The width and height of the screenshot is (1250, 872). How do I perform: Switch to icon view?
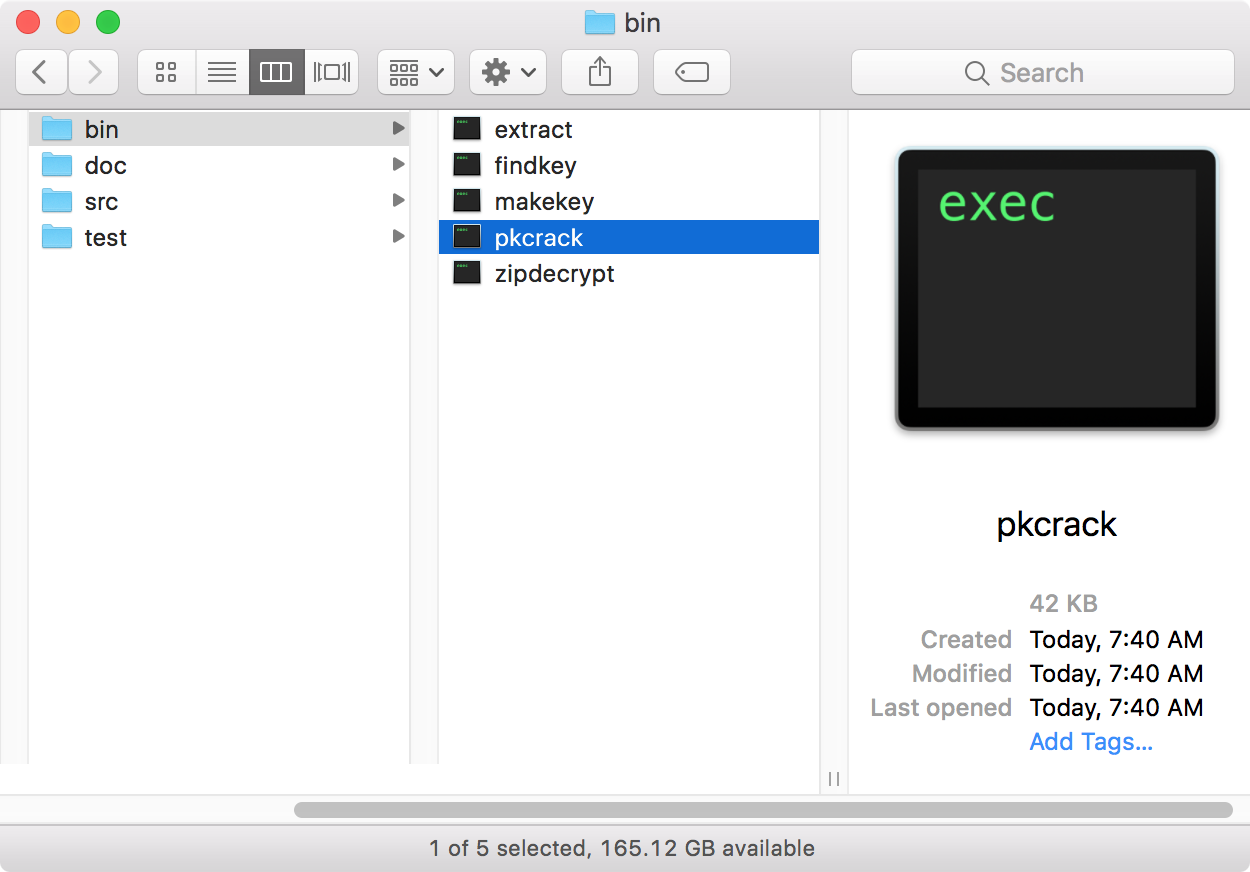pos(166,72)
